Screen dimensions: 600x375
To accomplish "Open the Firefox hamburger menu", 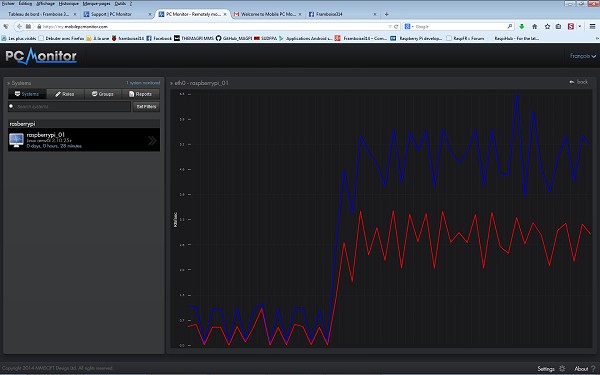I will pyautogui.click(x=592, y=26).
